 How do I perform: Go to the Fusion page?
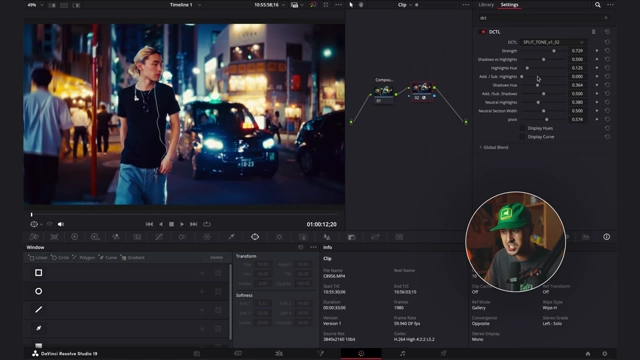[320, 353]
